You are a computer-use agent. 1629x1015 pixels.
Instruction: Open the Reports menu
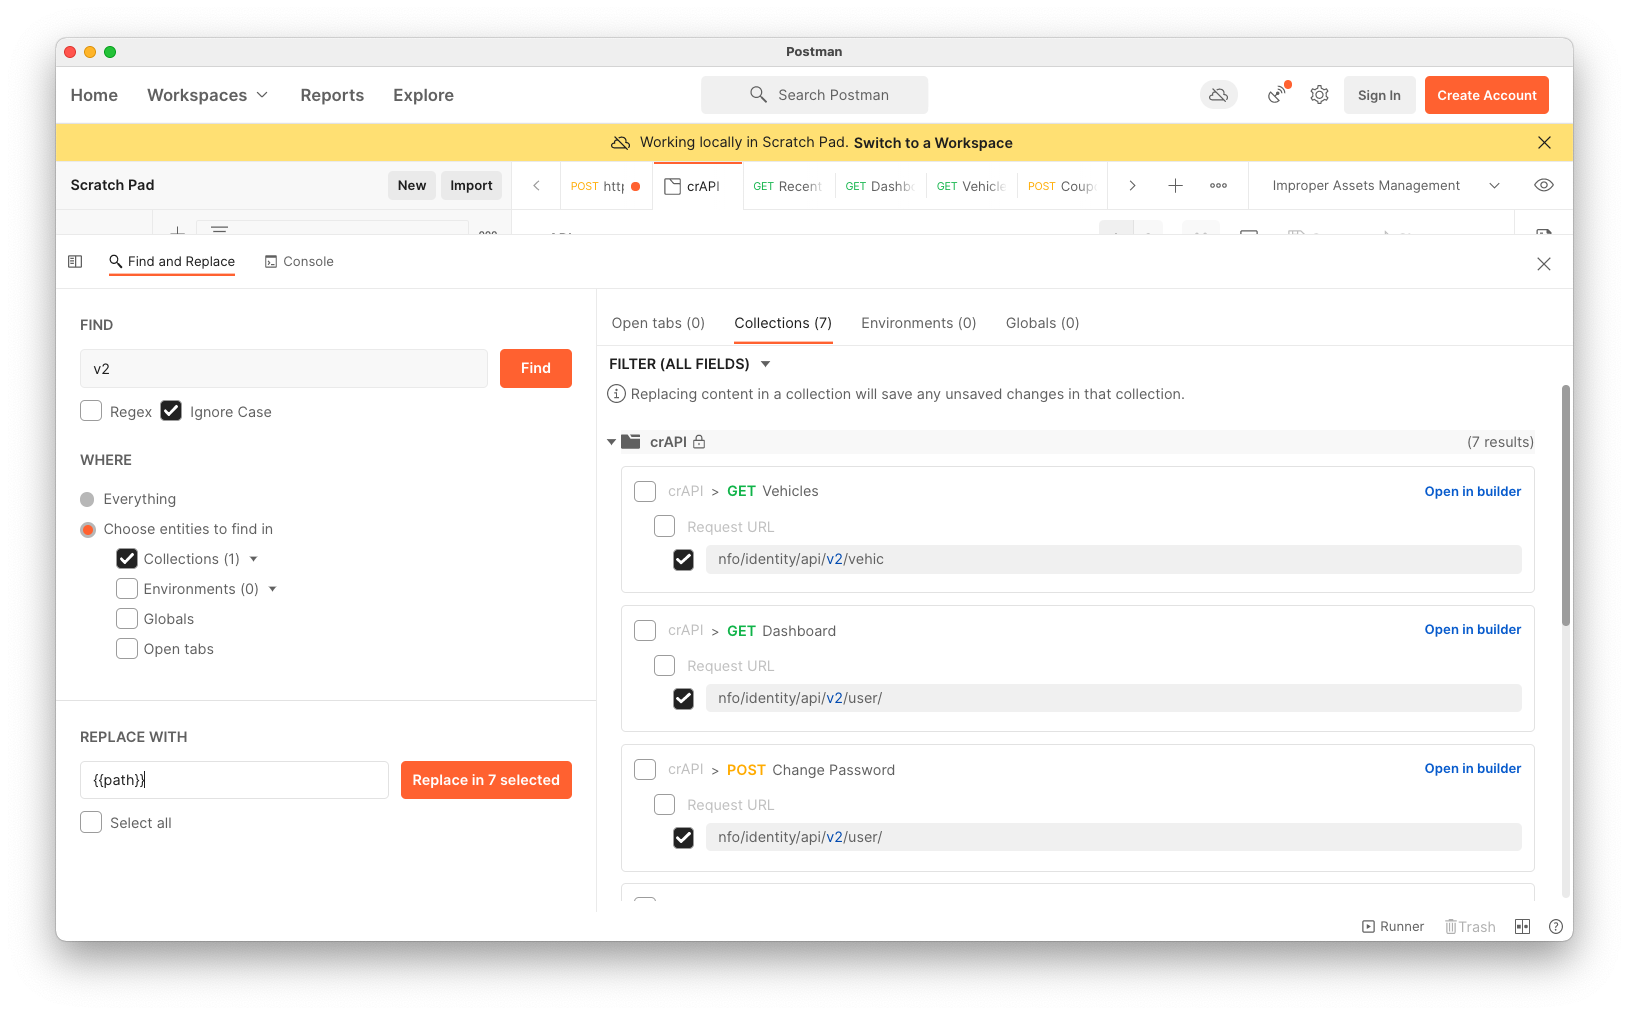click(x=332, y=95)
